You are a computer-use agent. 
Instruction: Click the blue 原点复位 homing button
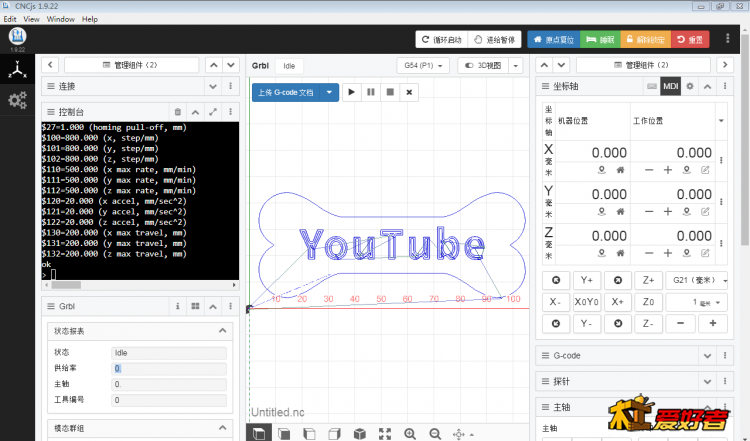(554, 39)
